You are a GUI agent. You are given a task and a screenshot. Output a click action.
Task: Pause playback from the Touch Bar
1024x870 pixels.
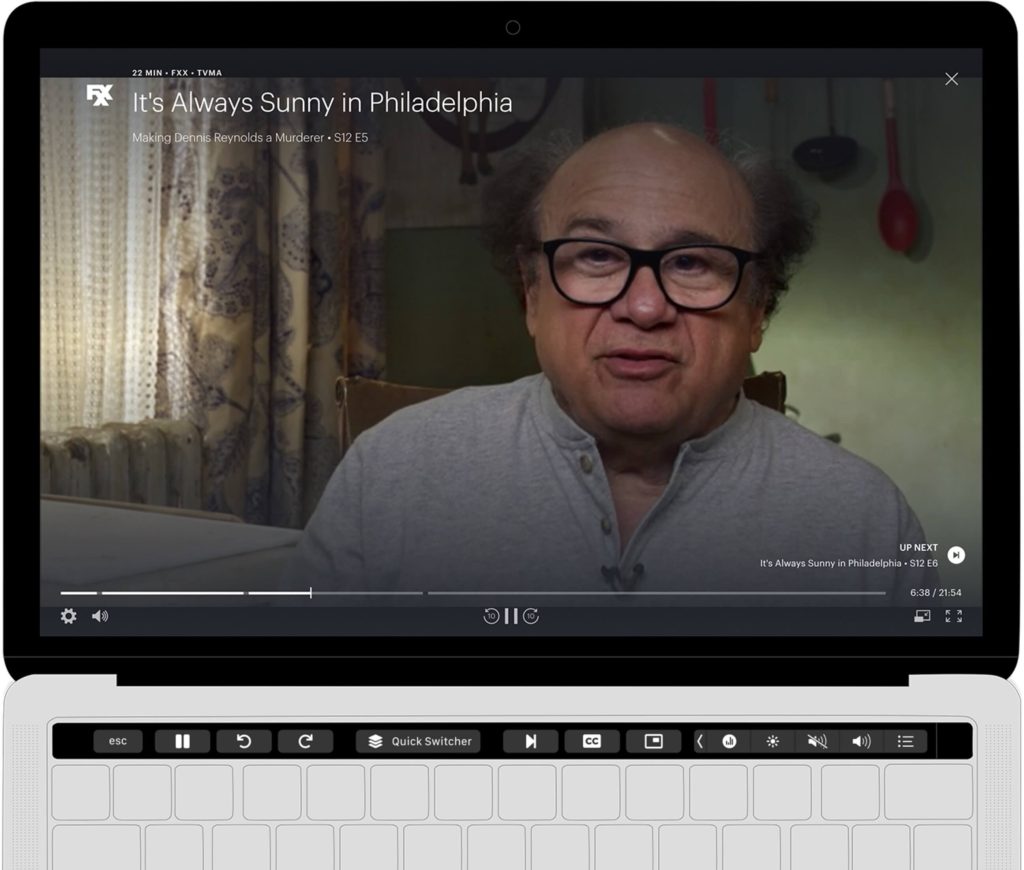pos(183,741)
